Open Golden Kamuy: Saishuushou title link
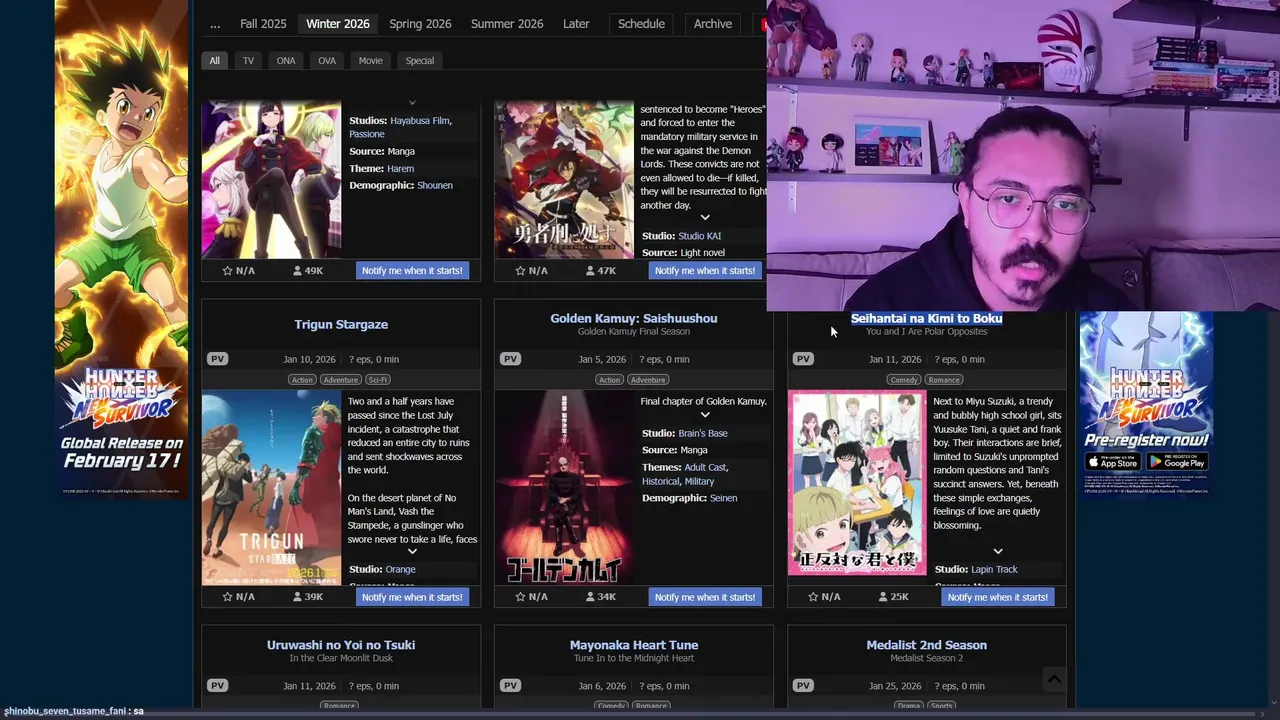 click(634, 319)
